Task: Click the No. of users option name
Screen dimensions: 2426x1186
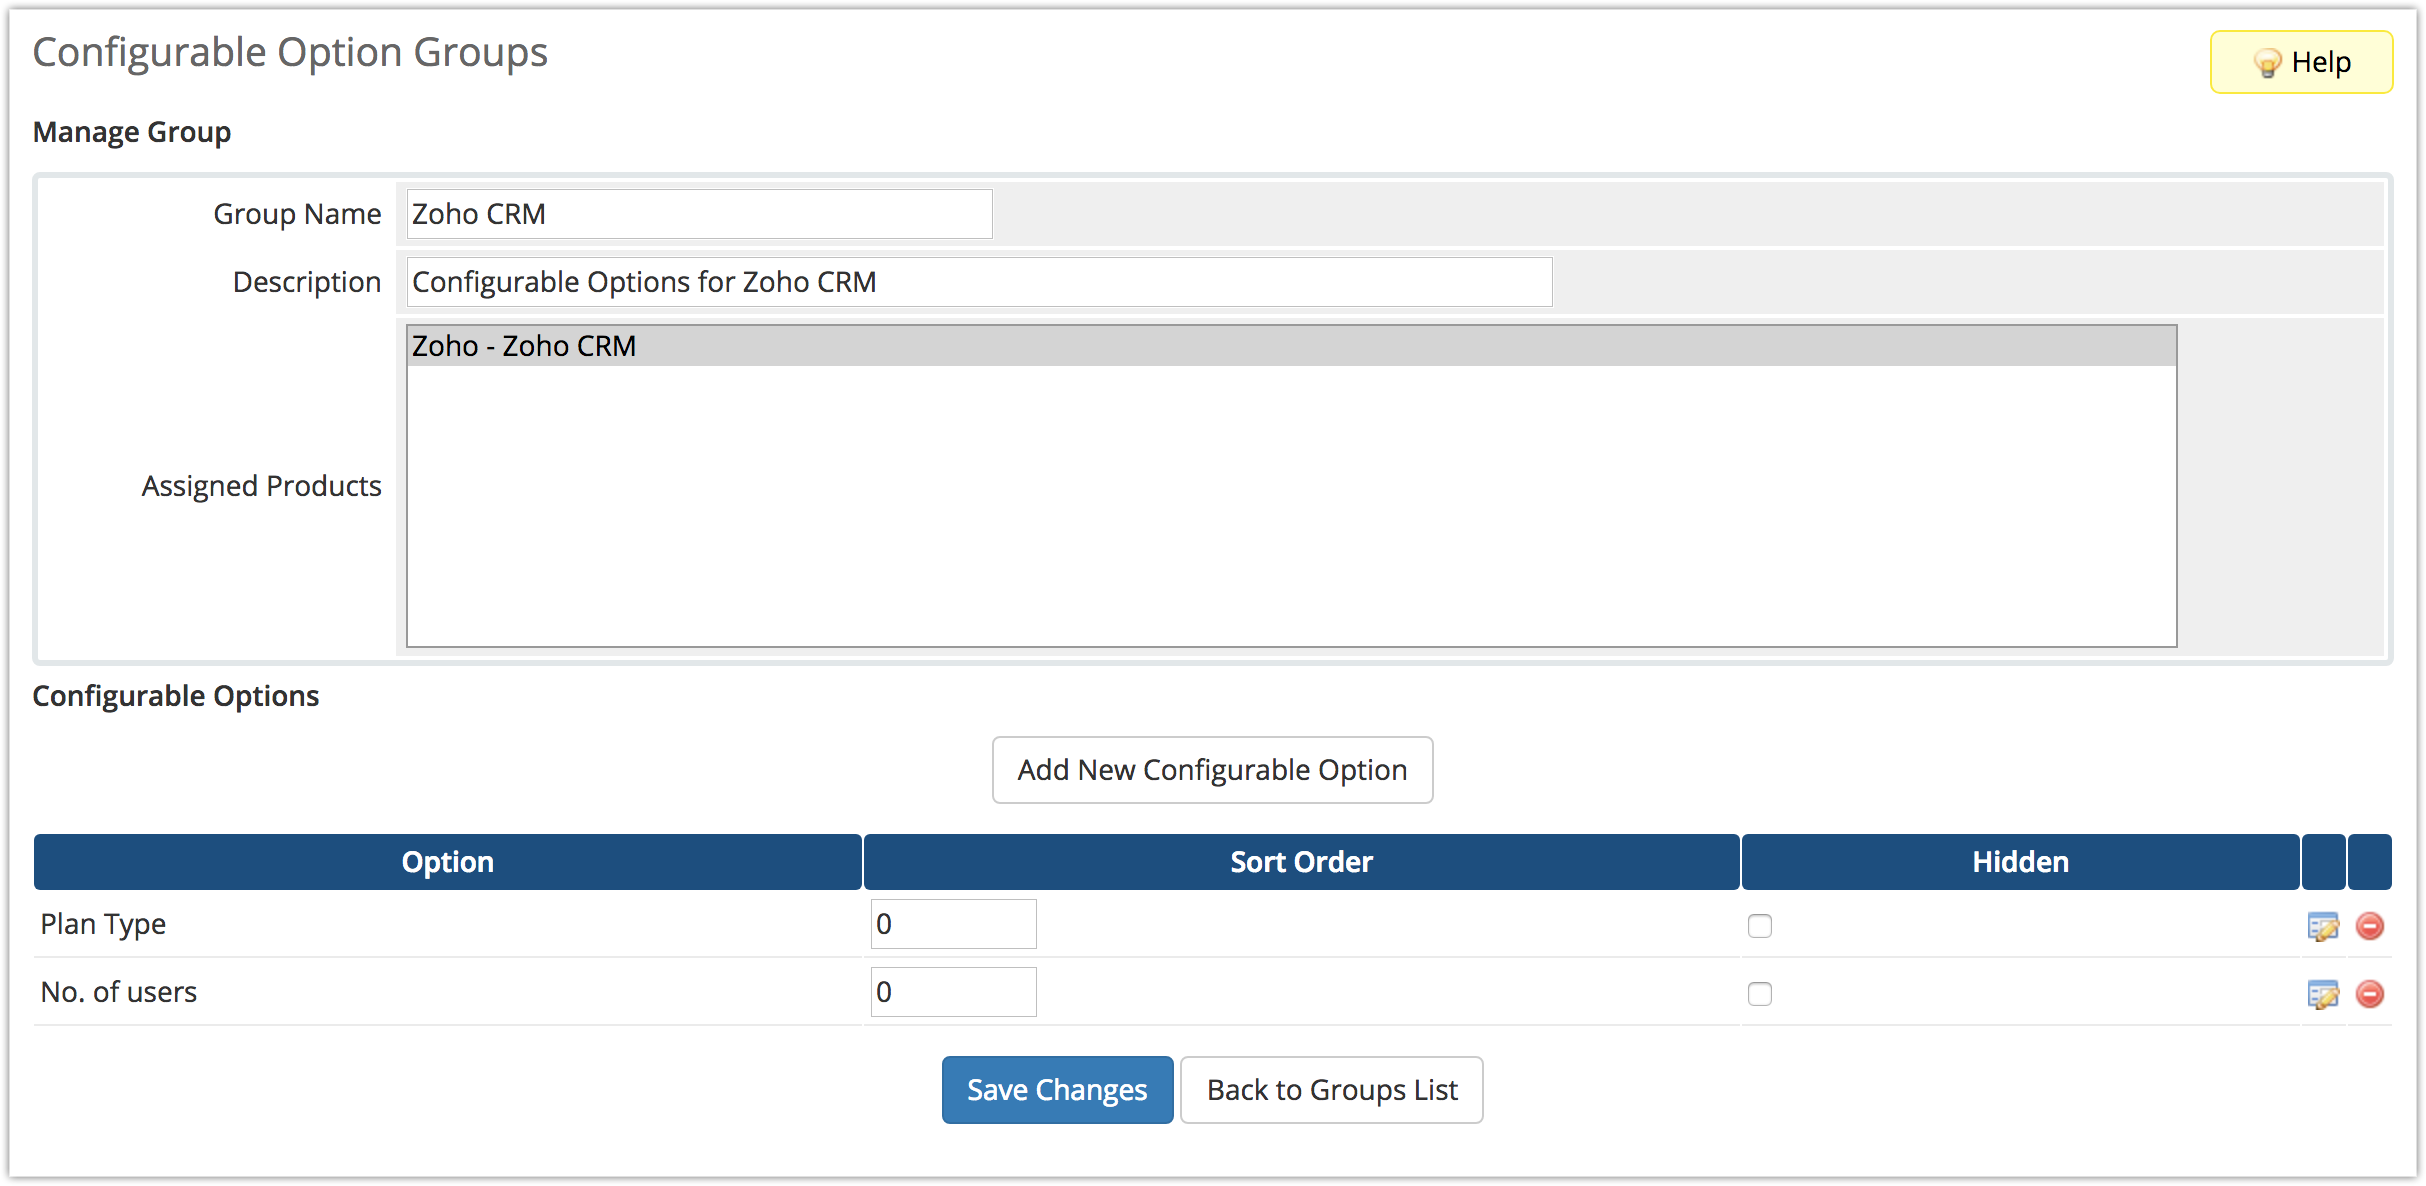Action: tap(119, 992)
